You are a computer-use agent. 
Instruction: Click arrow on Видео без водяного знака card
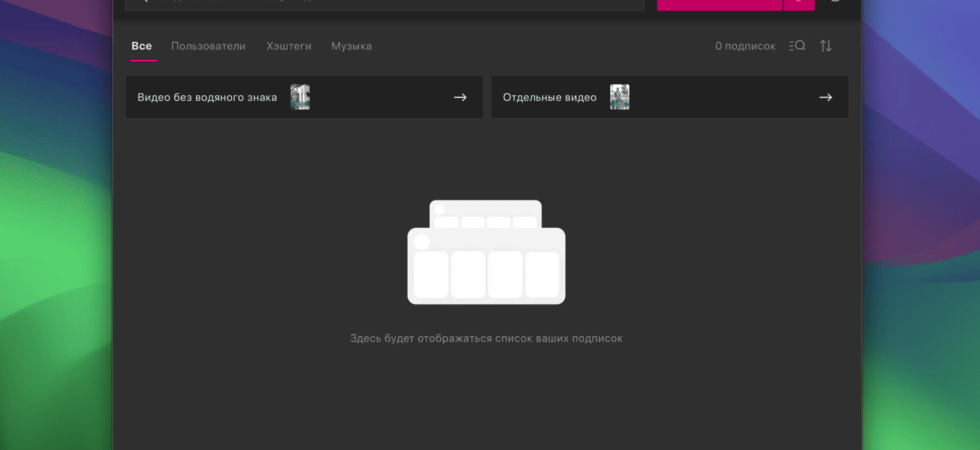(460, 97)
